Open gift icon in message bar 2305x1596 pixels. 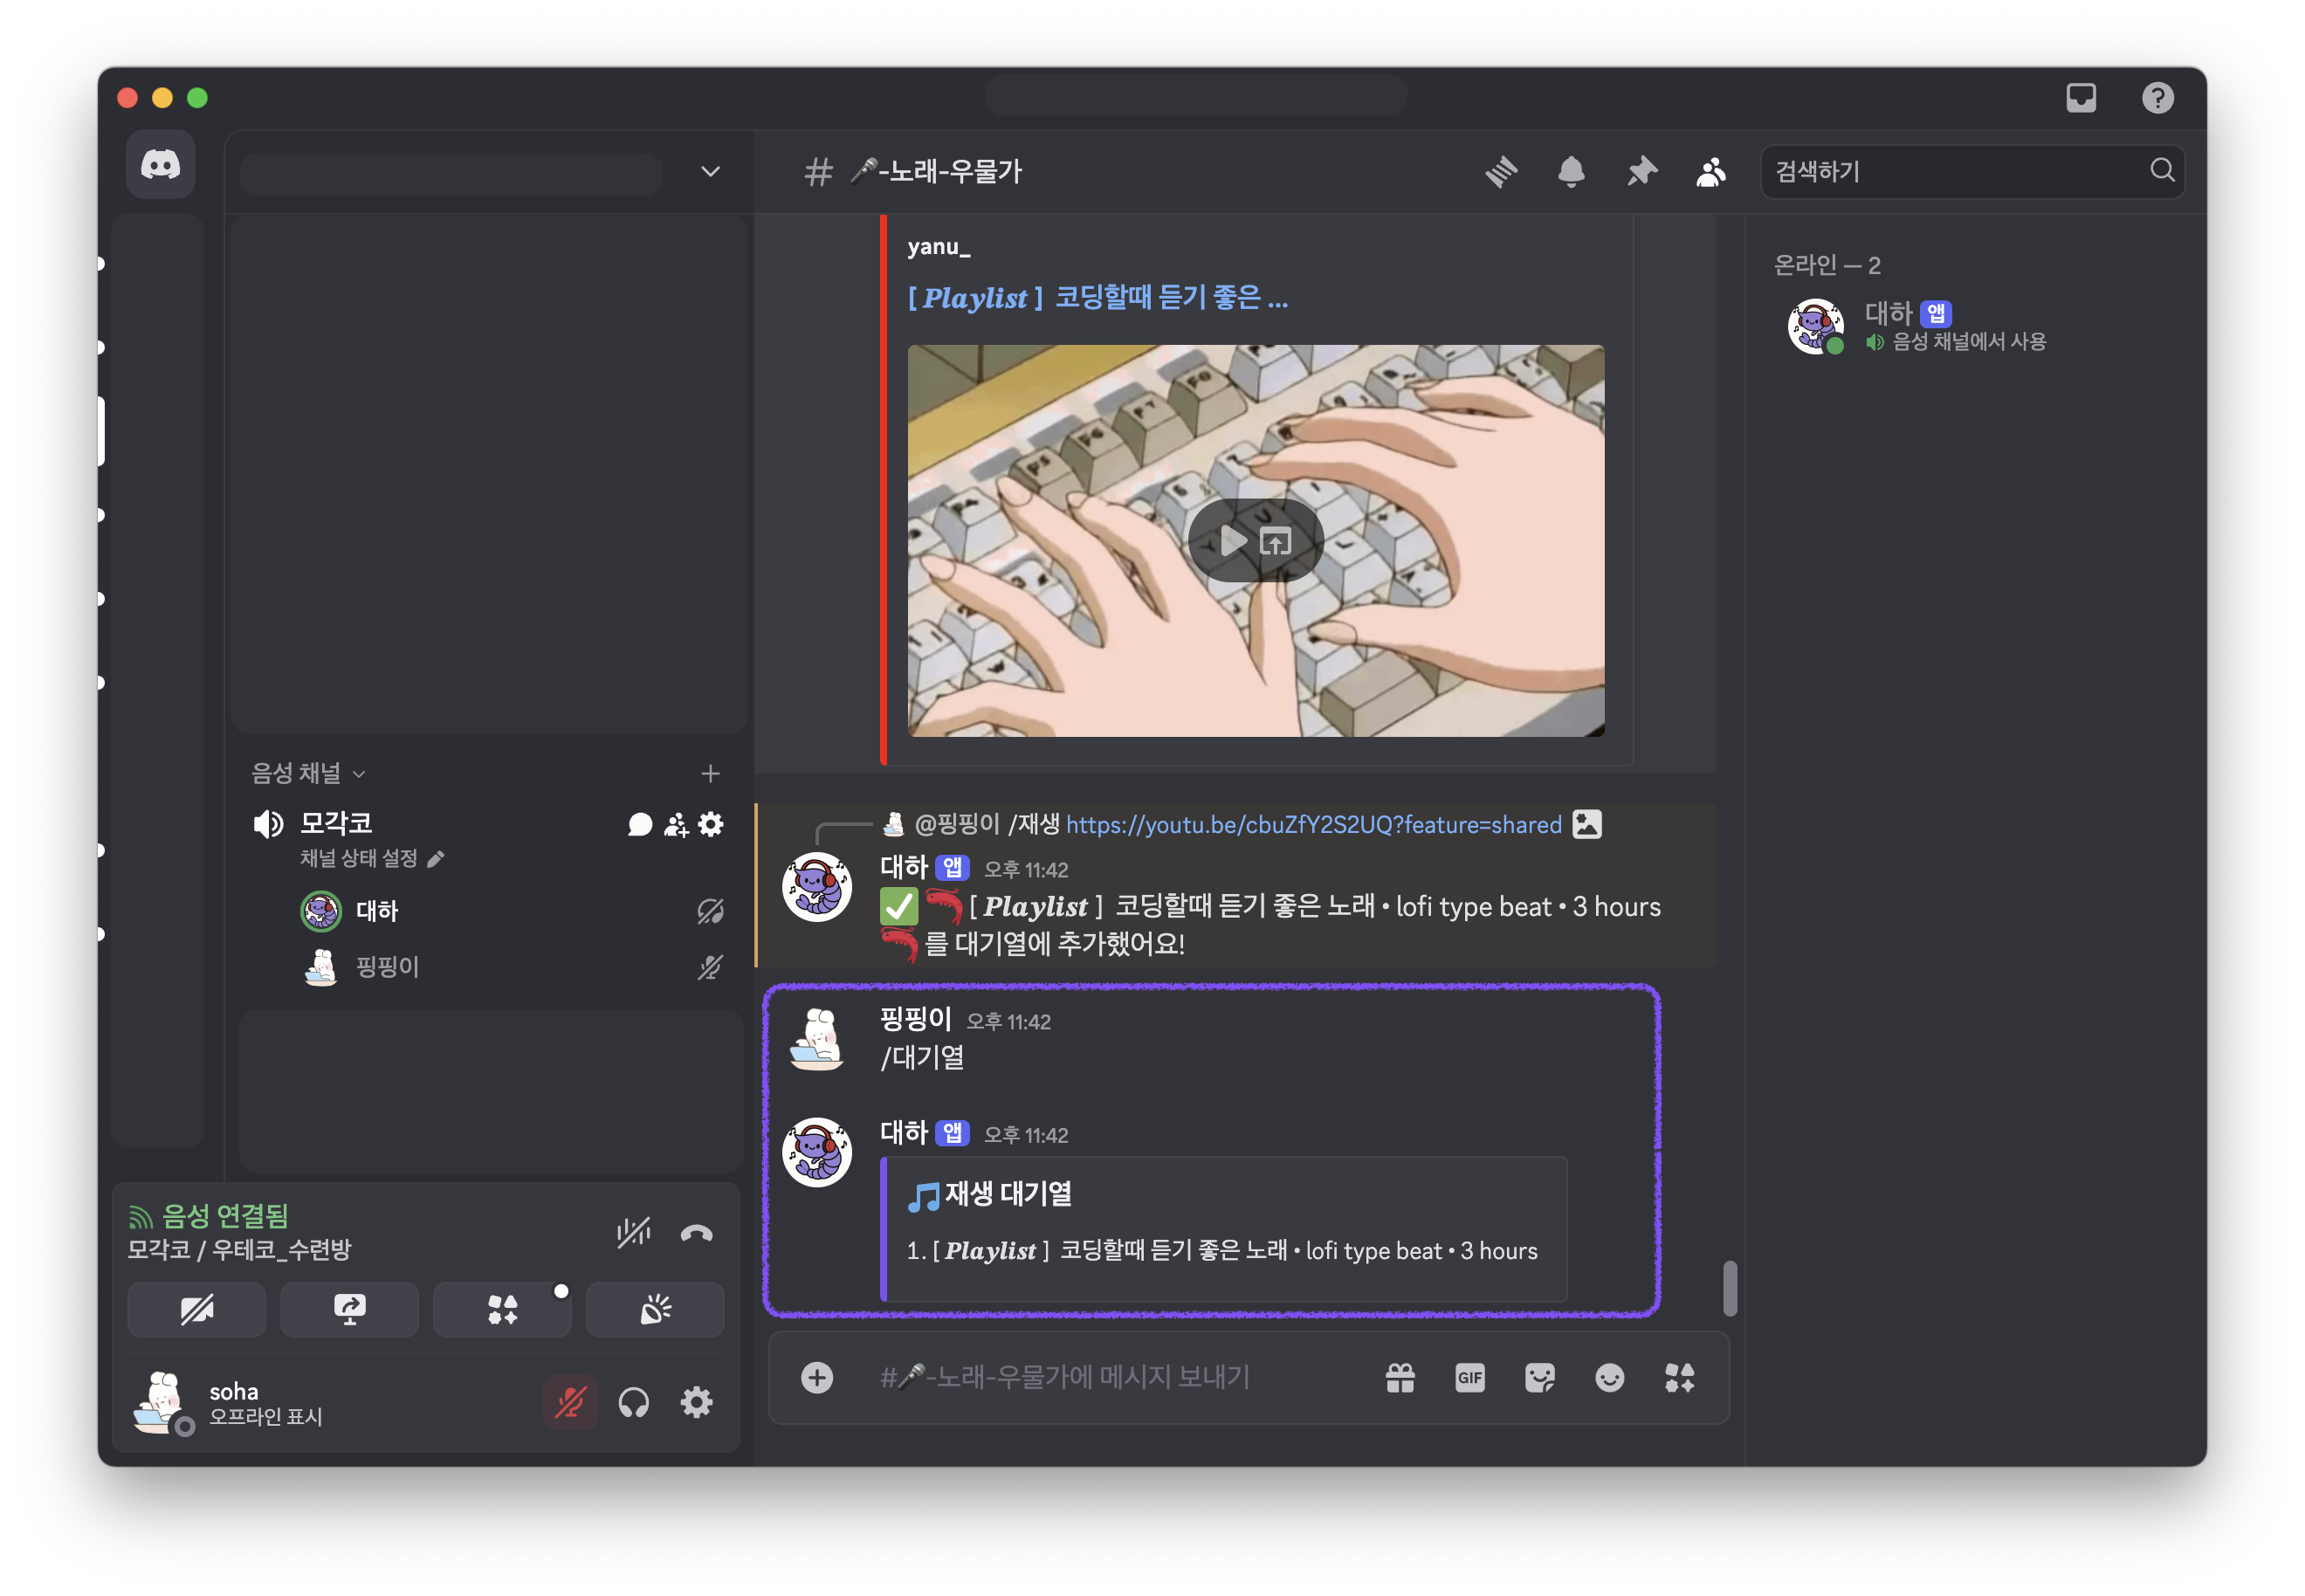click(1400, 1378)
